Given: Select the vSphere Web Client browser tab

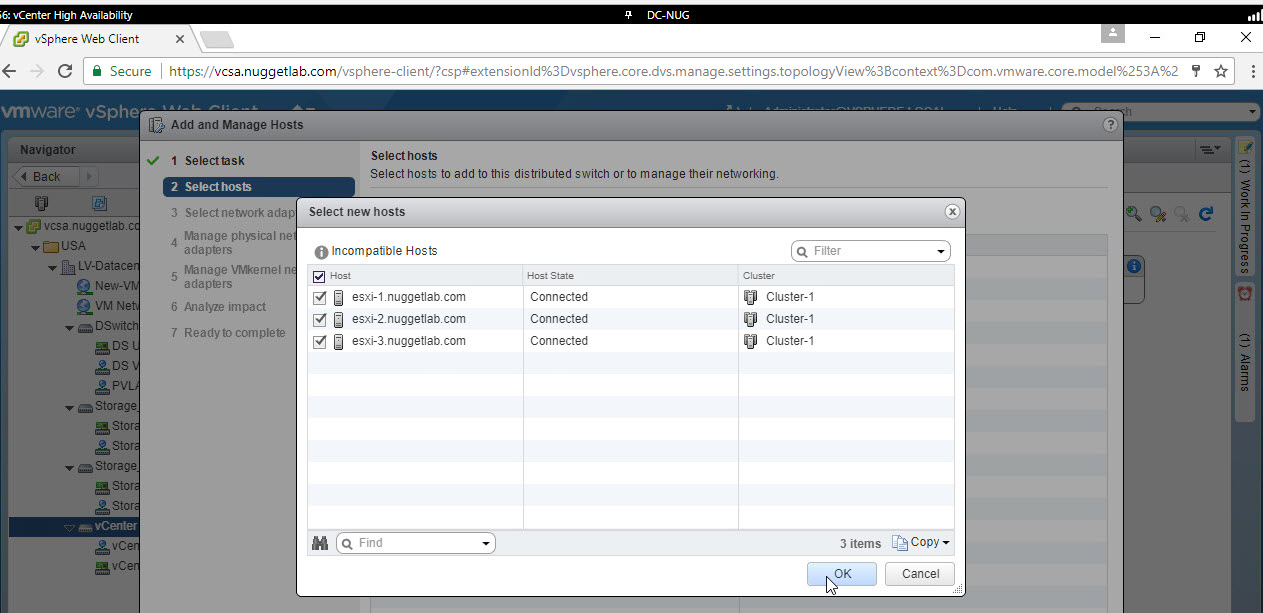Looking at the screenshot, I should 95,39.
